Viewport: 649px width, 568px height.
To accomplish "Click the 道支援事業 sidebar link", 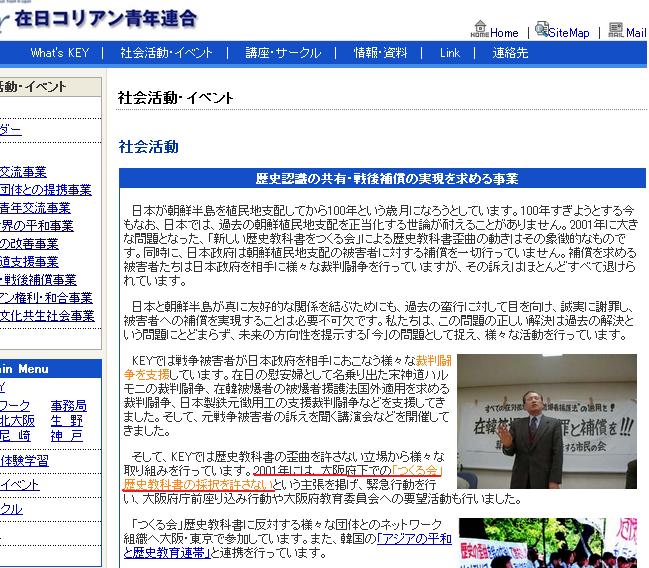I will (x=29, y=262).
